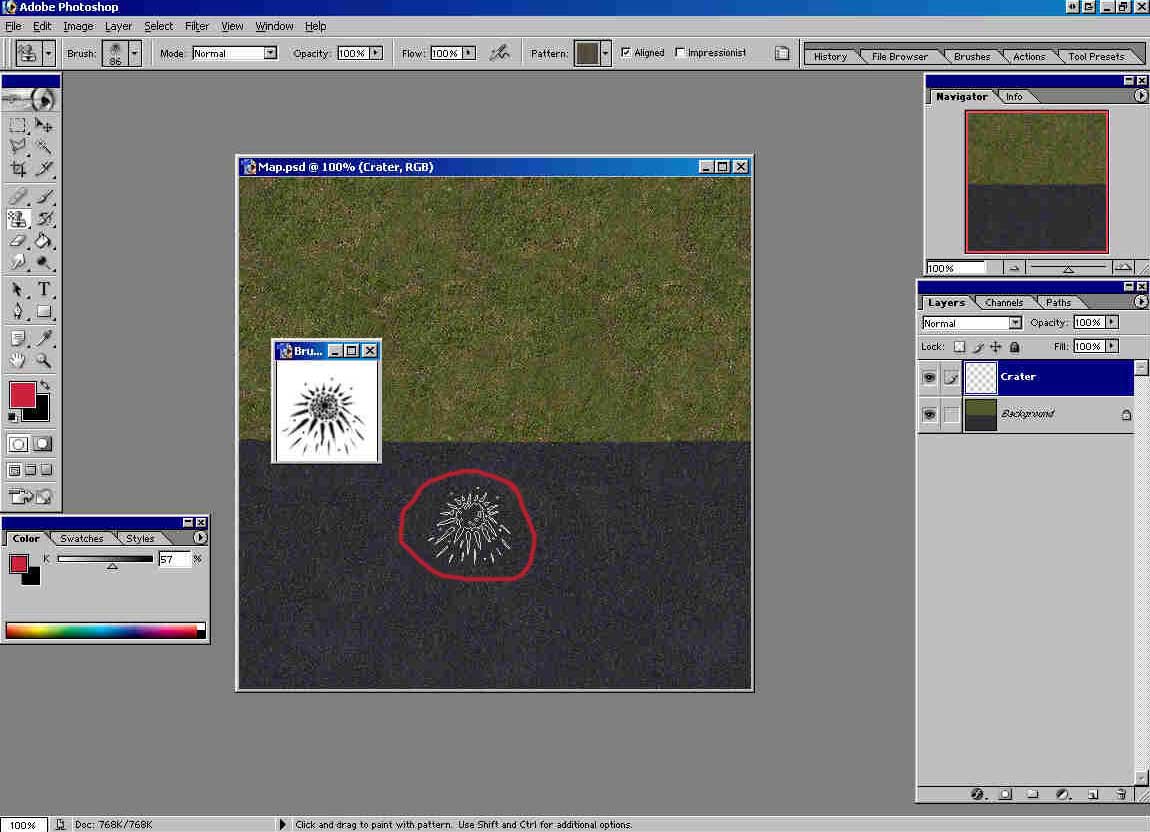
Task: Hide the Crater layer eye icon
Action: (x=929, y=377)
